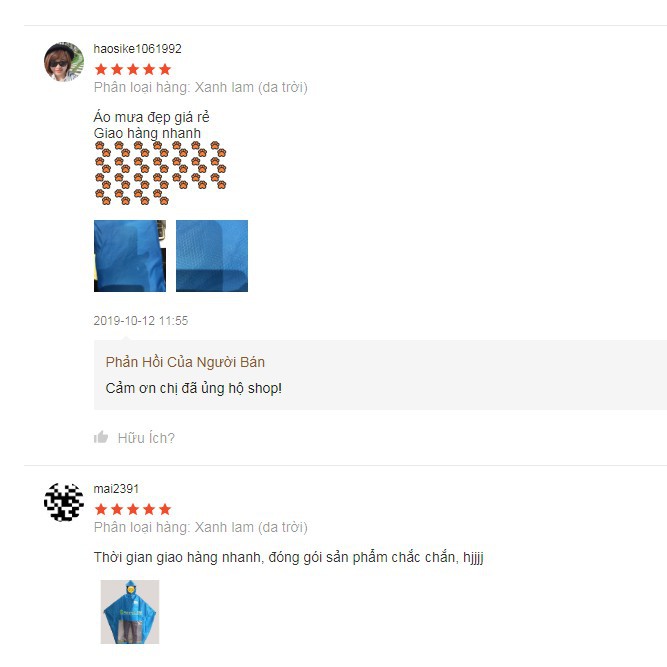Click the thumbs-up Hữu Ích icon

pyautogui.click(x=101, y=437)
